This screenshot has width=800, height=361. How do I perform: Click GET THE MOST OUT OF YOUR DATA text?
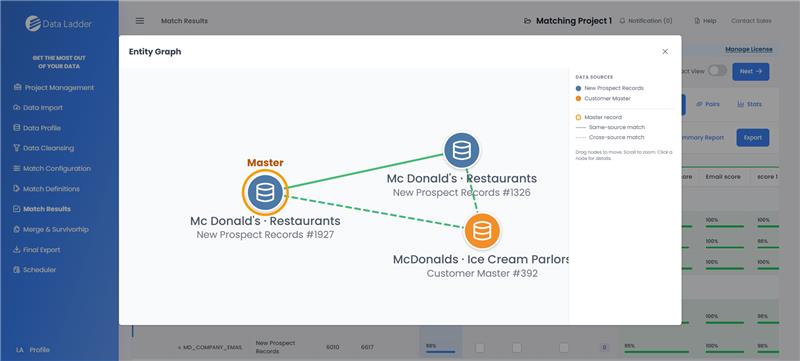59,62
